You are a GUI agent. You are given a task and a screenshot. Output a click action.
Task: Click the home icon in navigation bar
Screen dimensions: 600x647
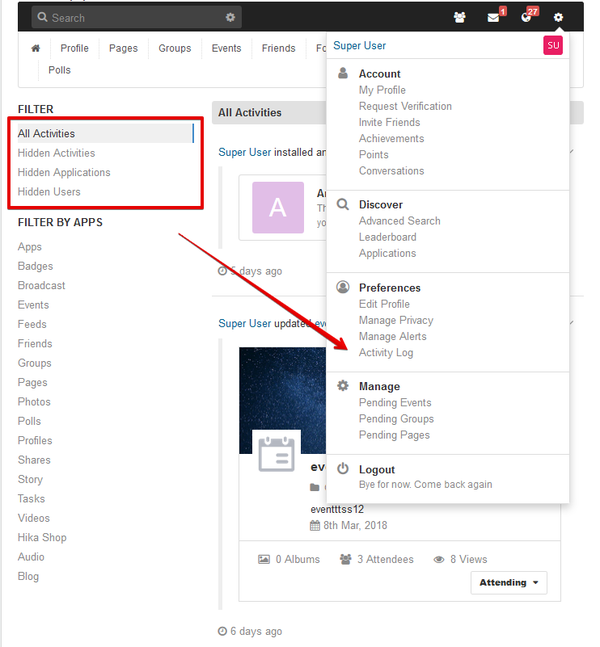[x=35, y=48]
